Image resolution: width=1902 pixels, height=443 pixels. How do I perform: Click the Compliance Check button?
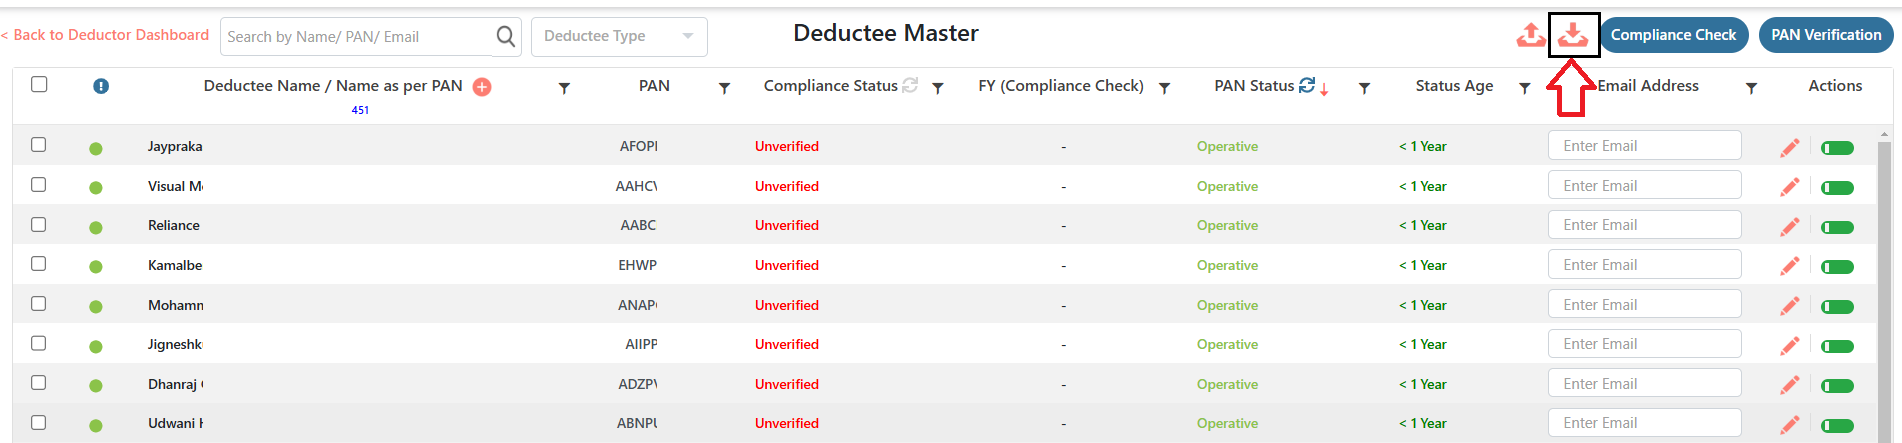pyautogui.click(x=1673, y=35)
